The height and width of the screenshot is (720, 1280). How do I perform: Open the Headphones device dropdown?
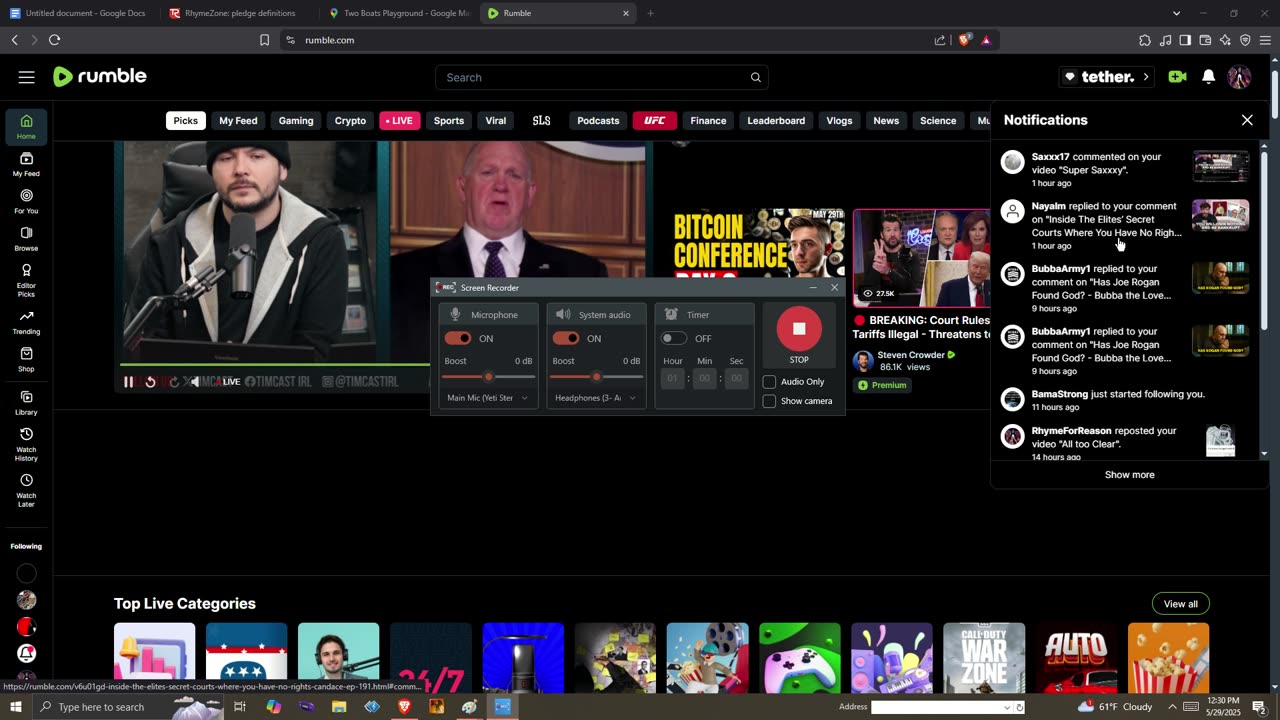point(596,398)
